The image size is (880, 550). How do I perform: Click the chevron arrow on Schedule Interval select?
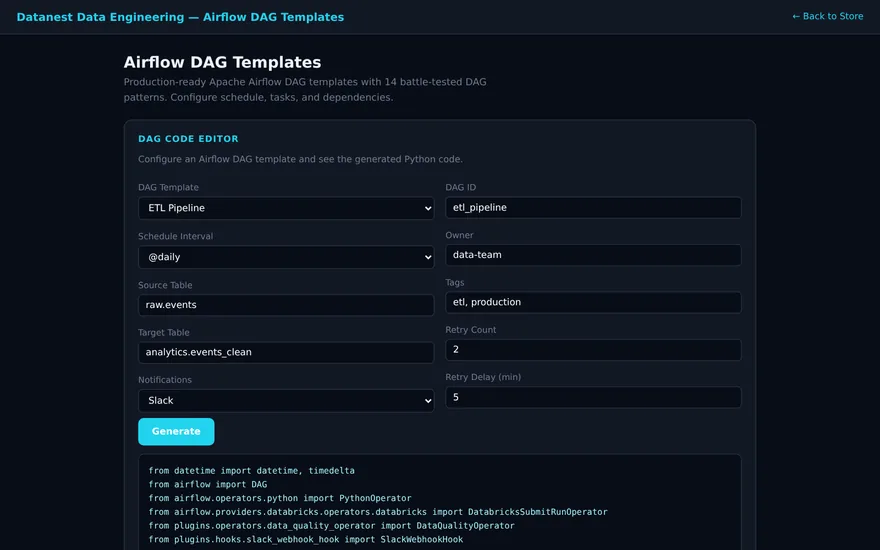tap(428, 257)
